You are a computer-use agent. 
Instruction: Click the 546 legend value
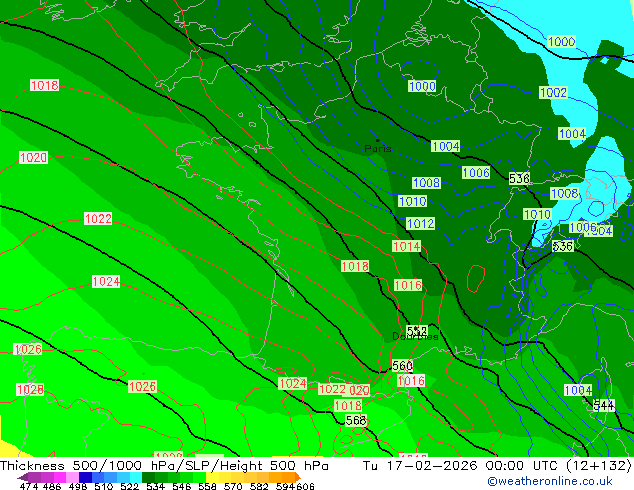click(x=181, y=486)
